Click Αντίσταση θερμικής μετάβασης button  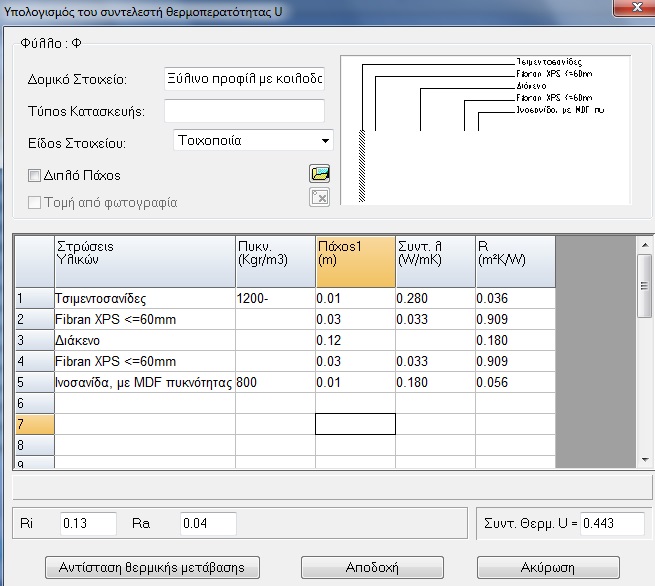pyautogui.click(x=152, y=567)
